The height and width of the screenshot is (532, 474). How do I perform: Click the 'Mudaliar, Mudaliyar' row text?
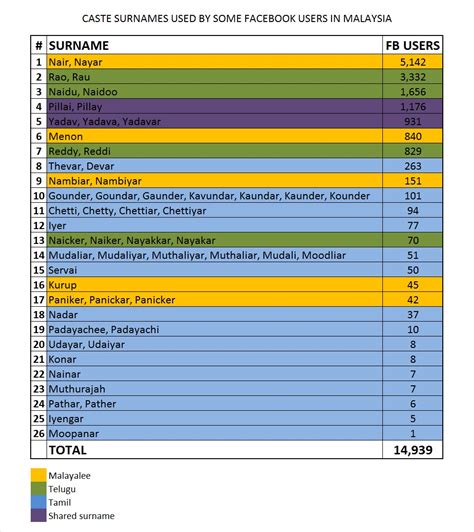[197, 255]
